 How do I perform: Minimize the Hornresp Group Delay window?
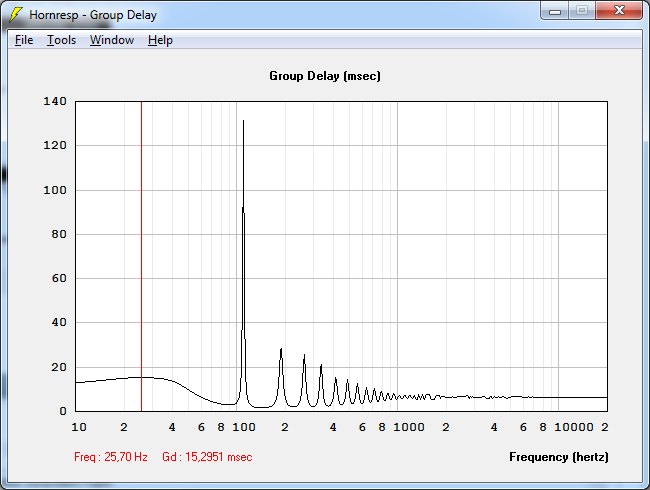555,10
